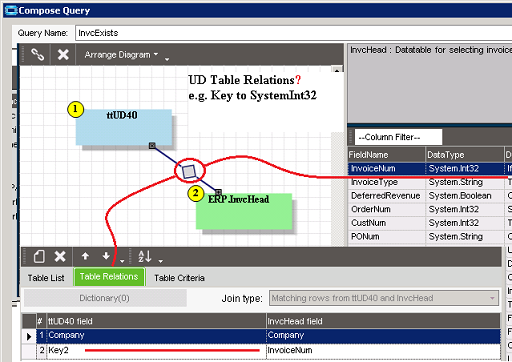Click System.Boolean data type cell
This screenshot has width=512, height=362.
point(465,196)
